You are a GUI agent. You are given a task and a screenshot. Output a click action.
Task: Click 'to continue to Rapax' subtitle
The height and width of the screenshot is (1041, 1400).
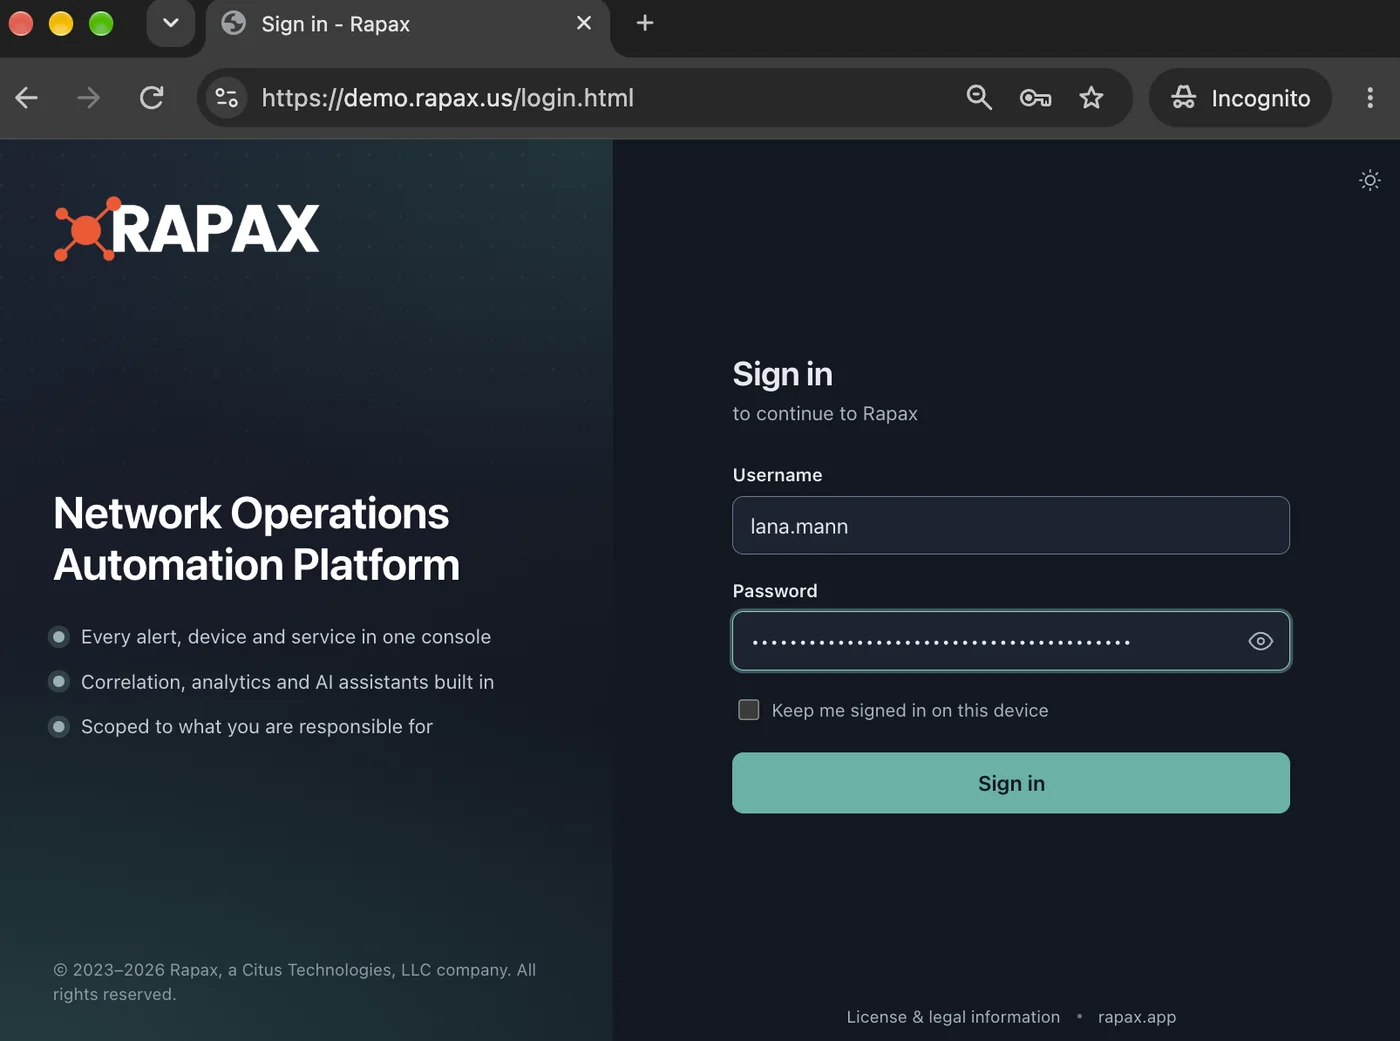[x=825, y=414]
